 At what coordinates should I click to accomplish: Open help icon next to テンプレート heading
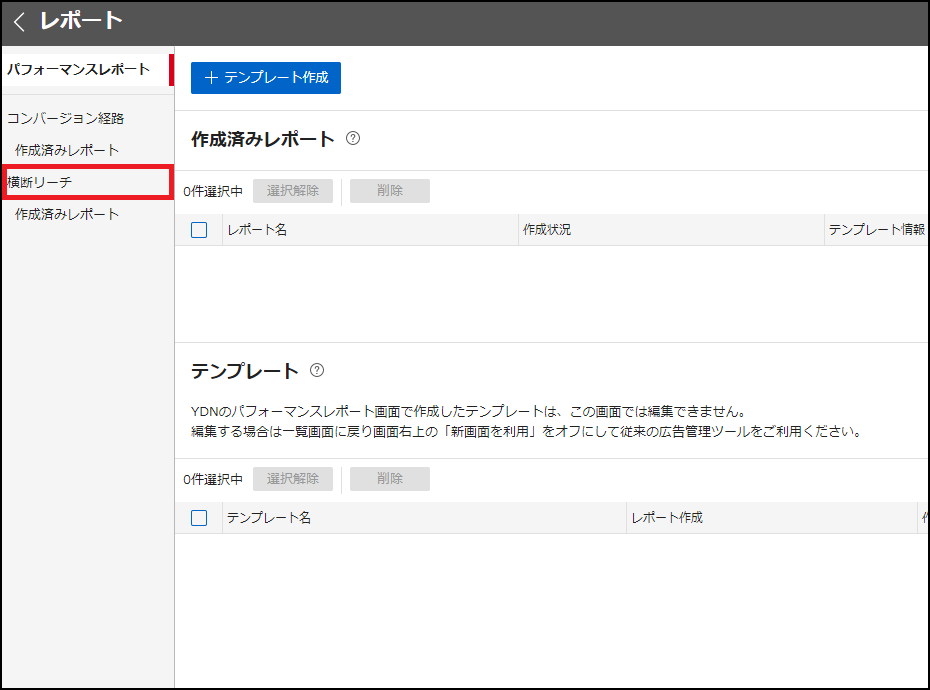coord(317,370)
